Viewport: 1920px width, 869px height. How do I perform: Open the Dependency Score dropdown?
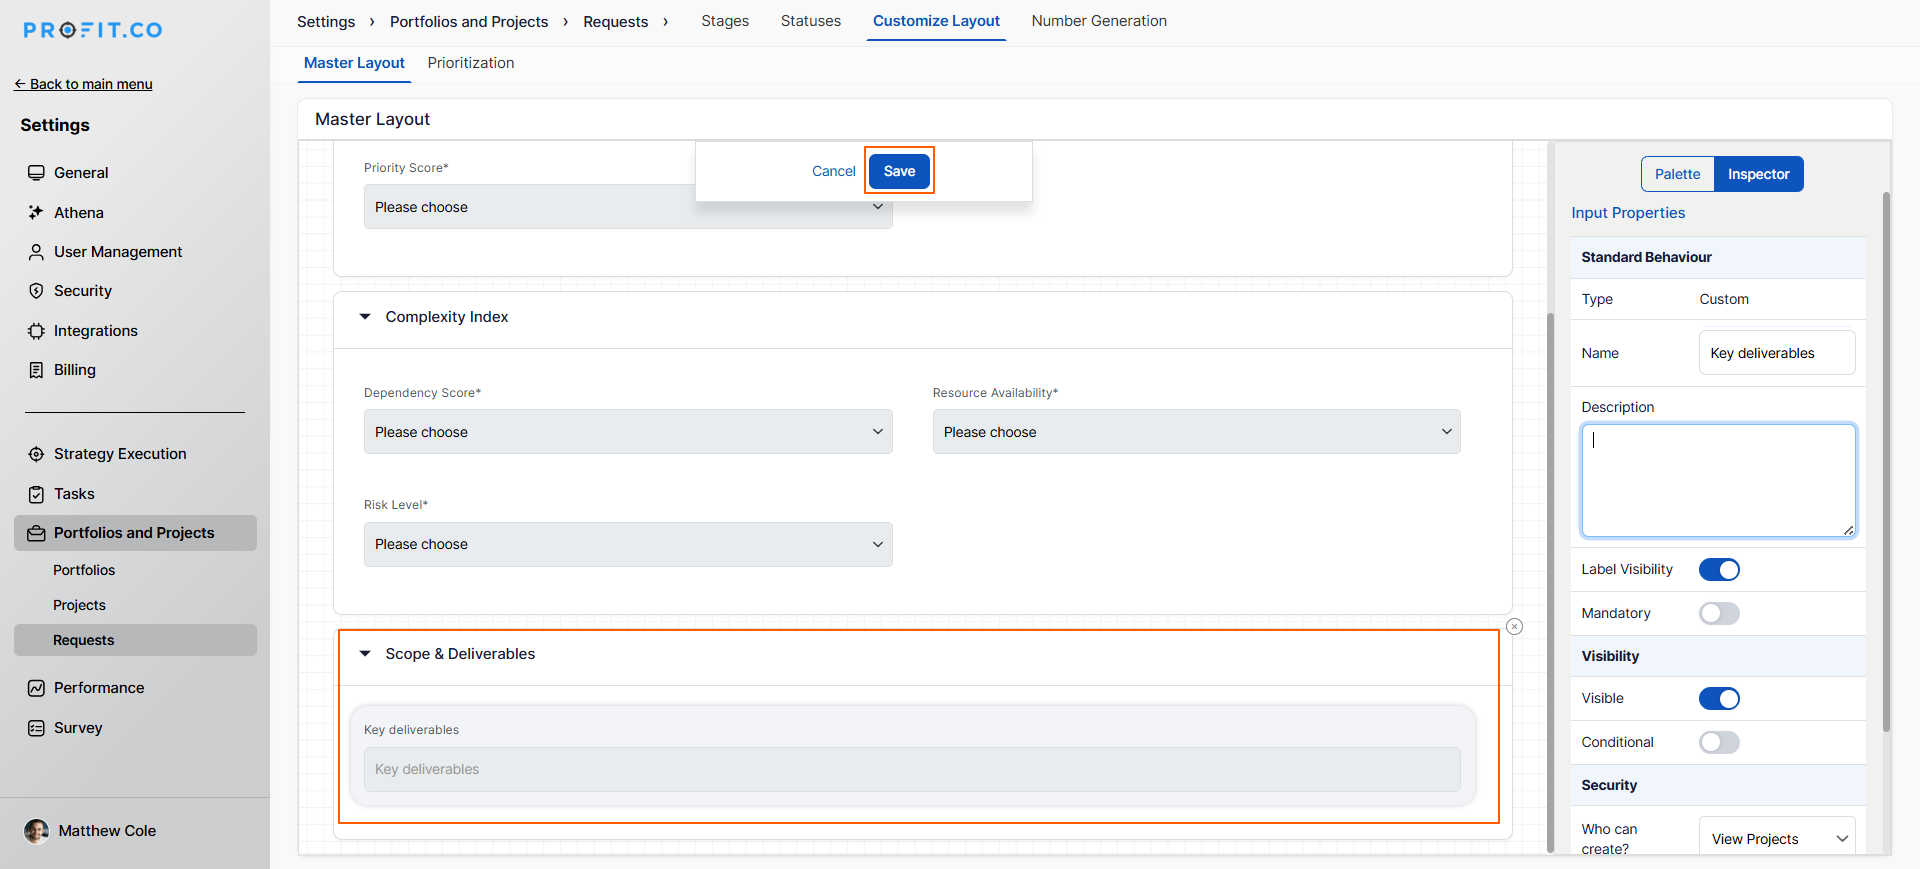[x=628, y=432]
